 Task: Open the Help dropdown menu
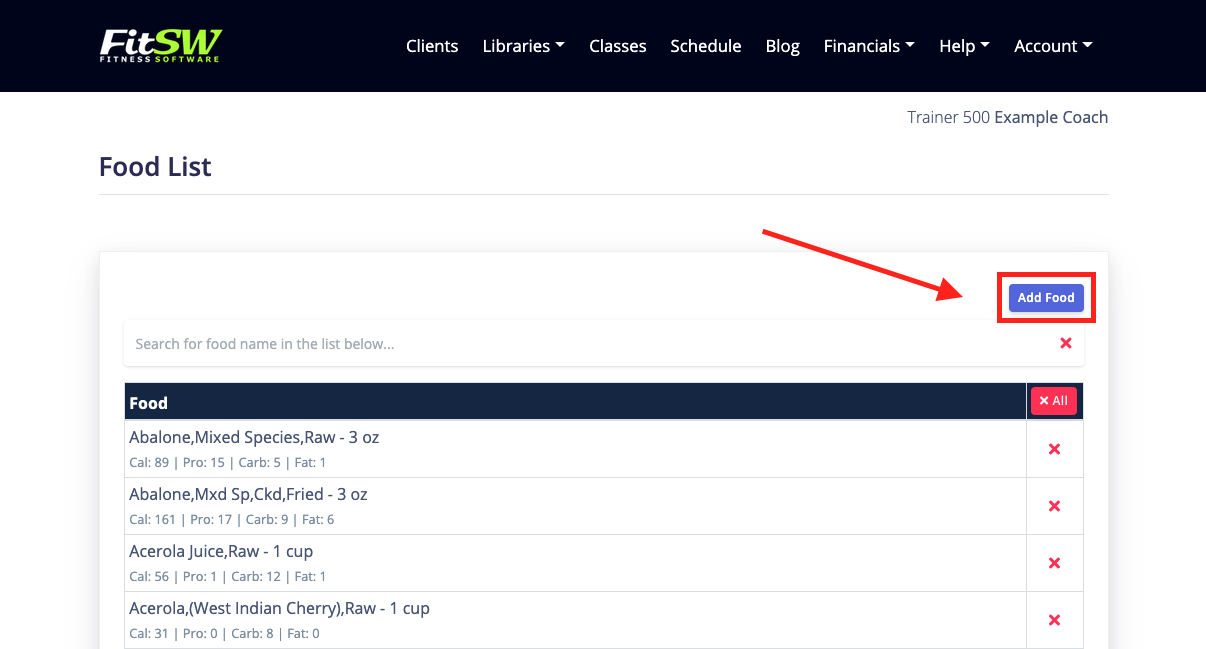pyautogui.click(x=963, y=45)
